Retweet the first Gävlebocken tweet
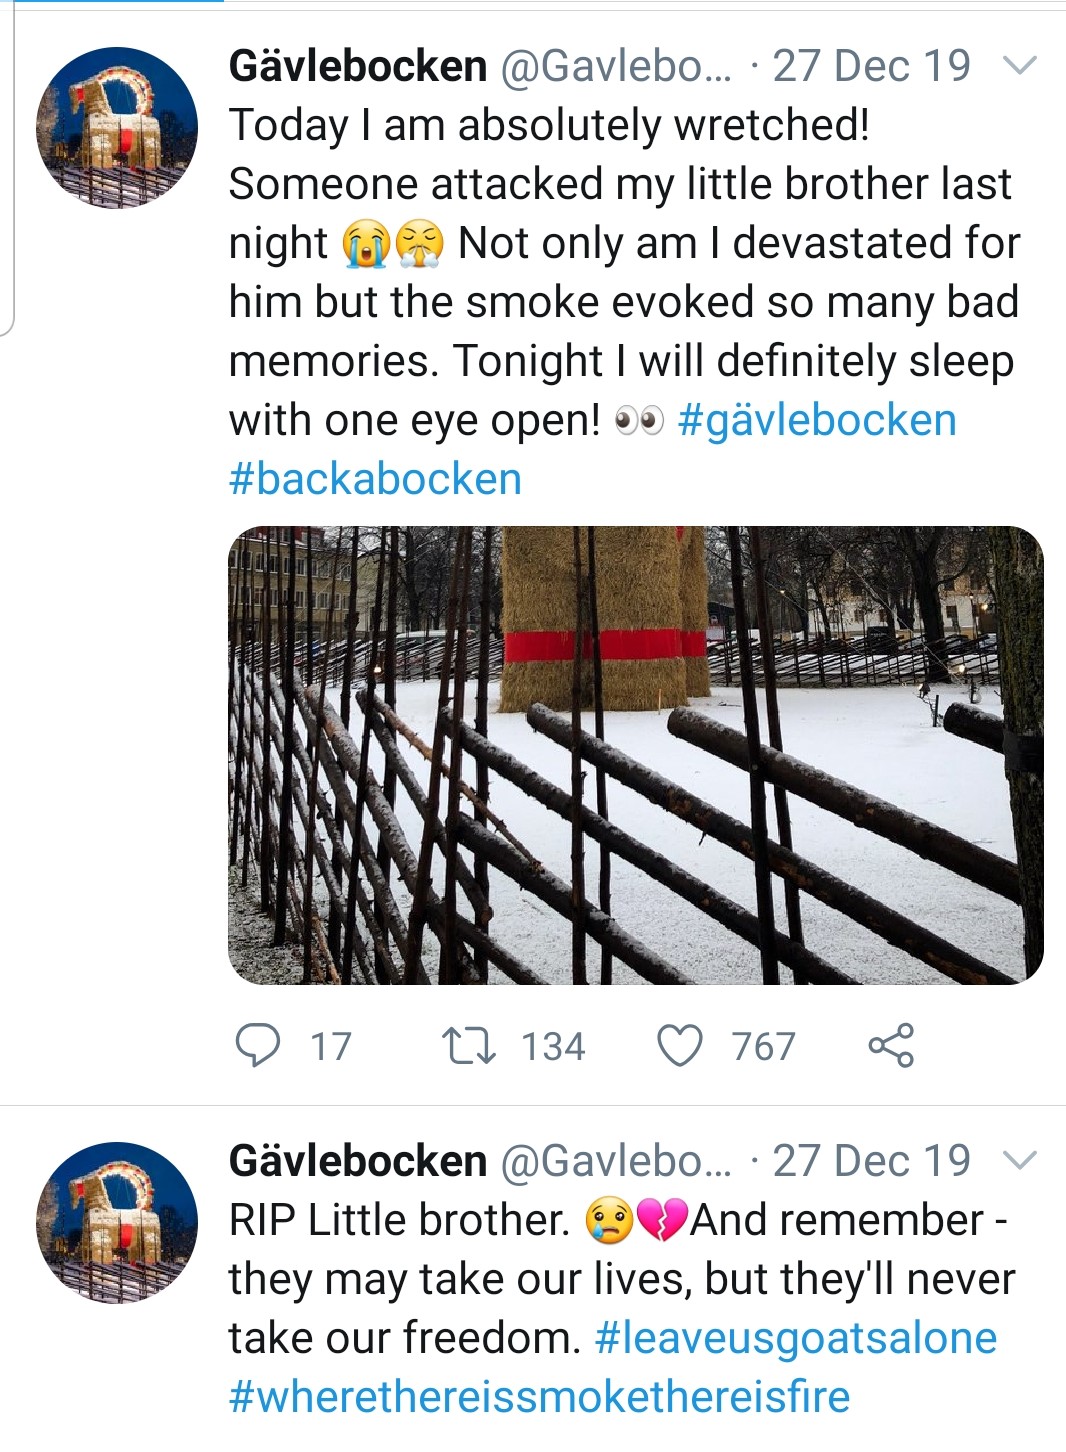The image size is (1066, 1452). point(469,1046)
